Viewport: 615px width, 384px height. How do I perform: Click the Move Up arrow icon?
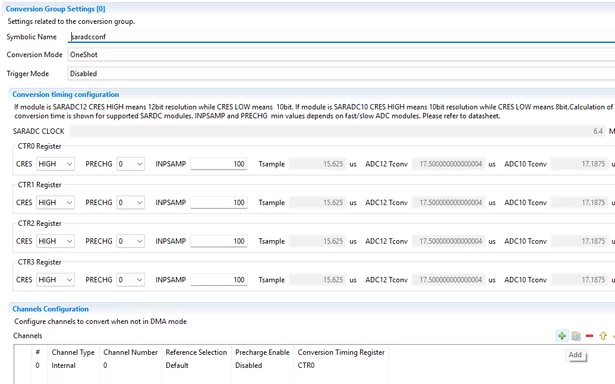click(x=603, y=336)
